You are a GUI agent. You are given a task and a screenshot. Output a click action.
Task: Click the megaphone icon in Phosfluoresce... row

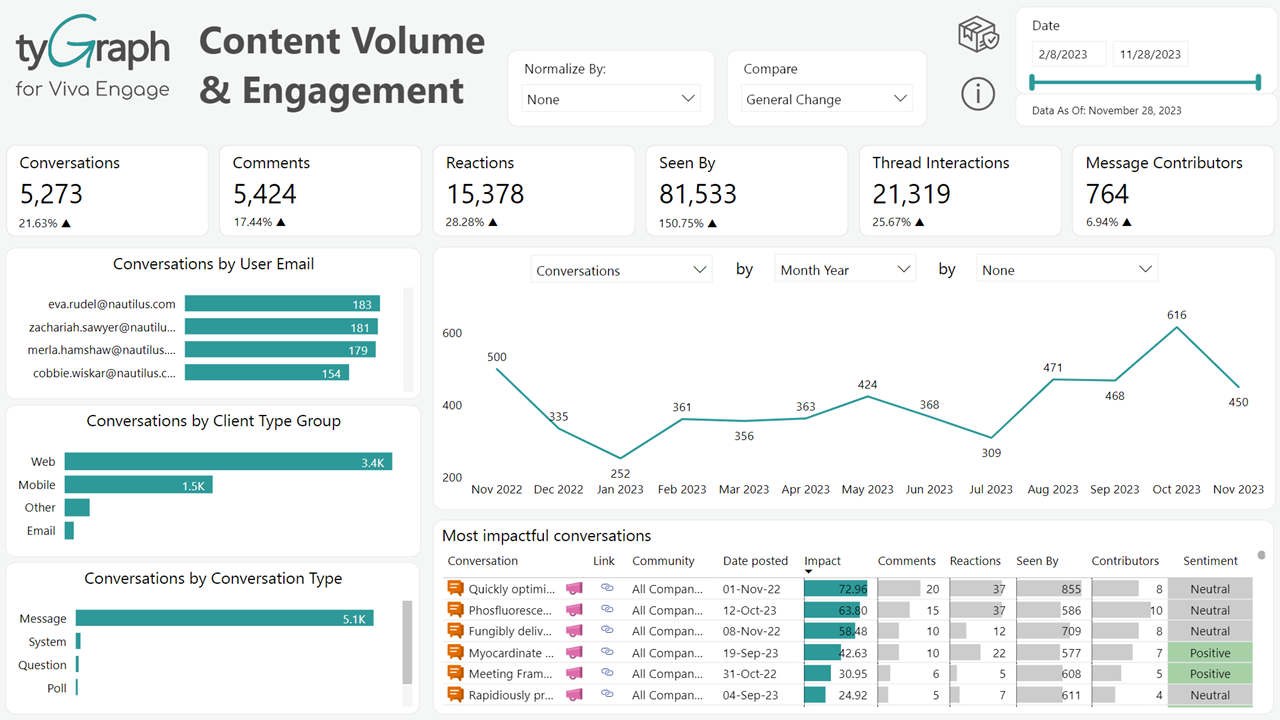pos(574,610)
